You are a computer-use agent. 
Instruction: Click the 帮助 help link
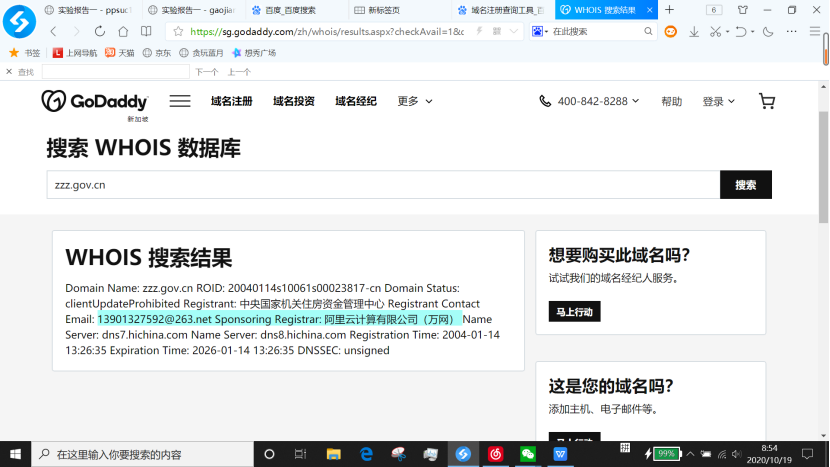[671, 101]
